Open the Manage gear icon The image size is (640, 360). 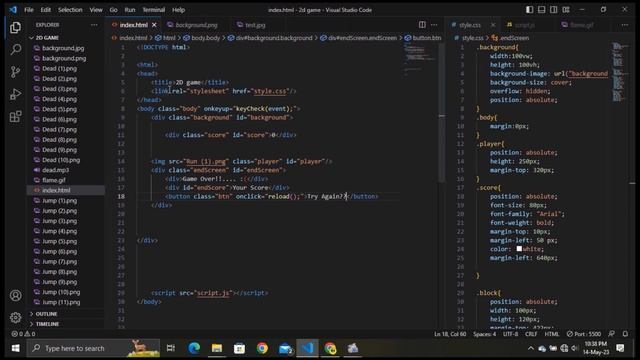(16, 317)
